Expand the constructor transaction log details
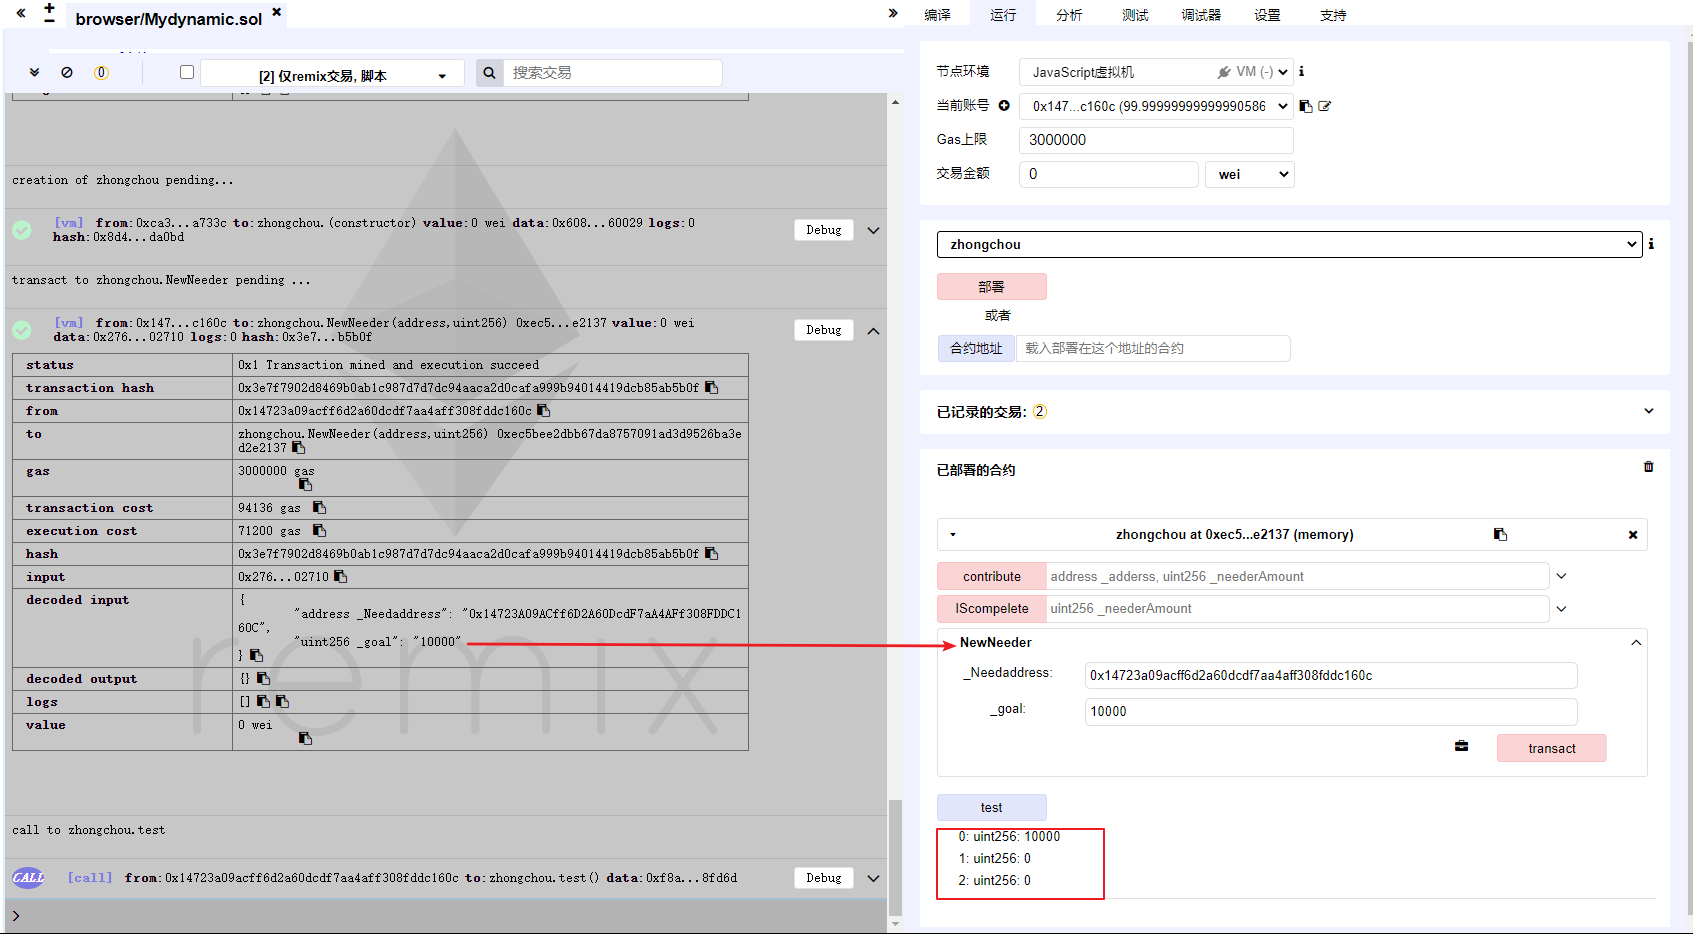The height and width of the screenshot is (934, 1693). [x=873, y=230]
